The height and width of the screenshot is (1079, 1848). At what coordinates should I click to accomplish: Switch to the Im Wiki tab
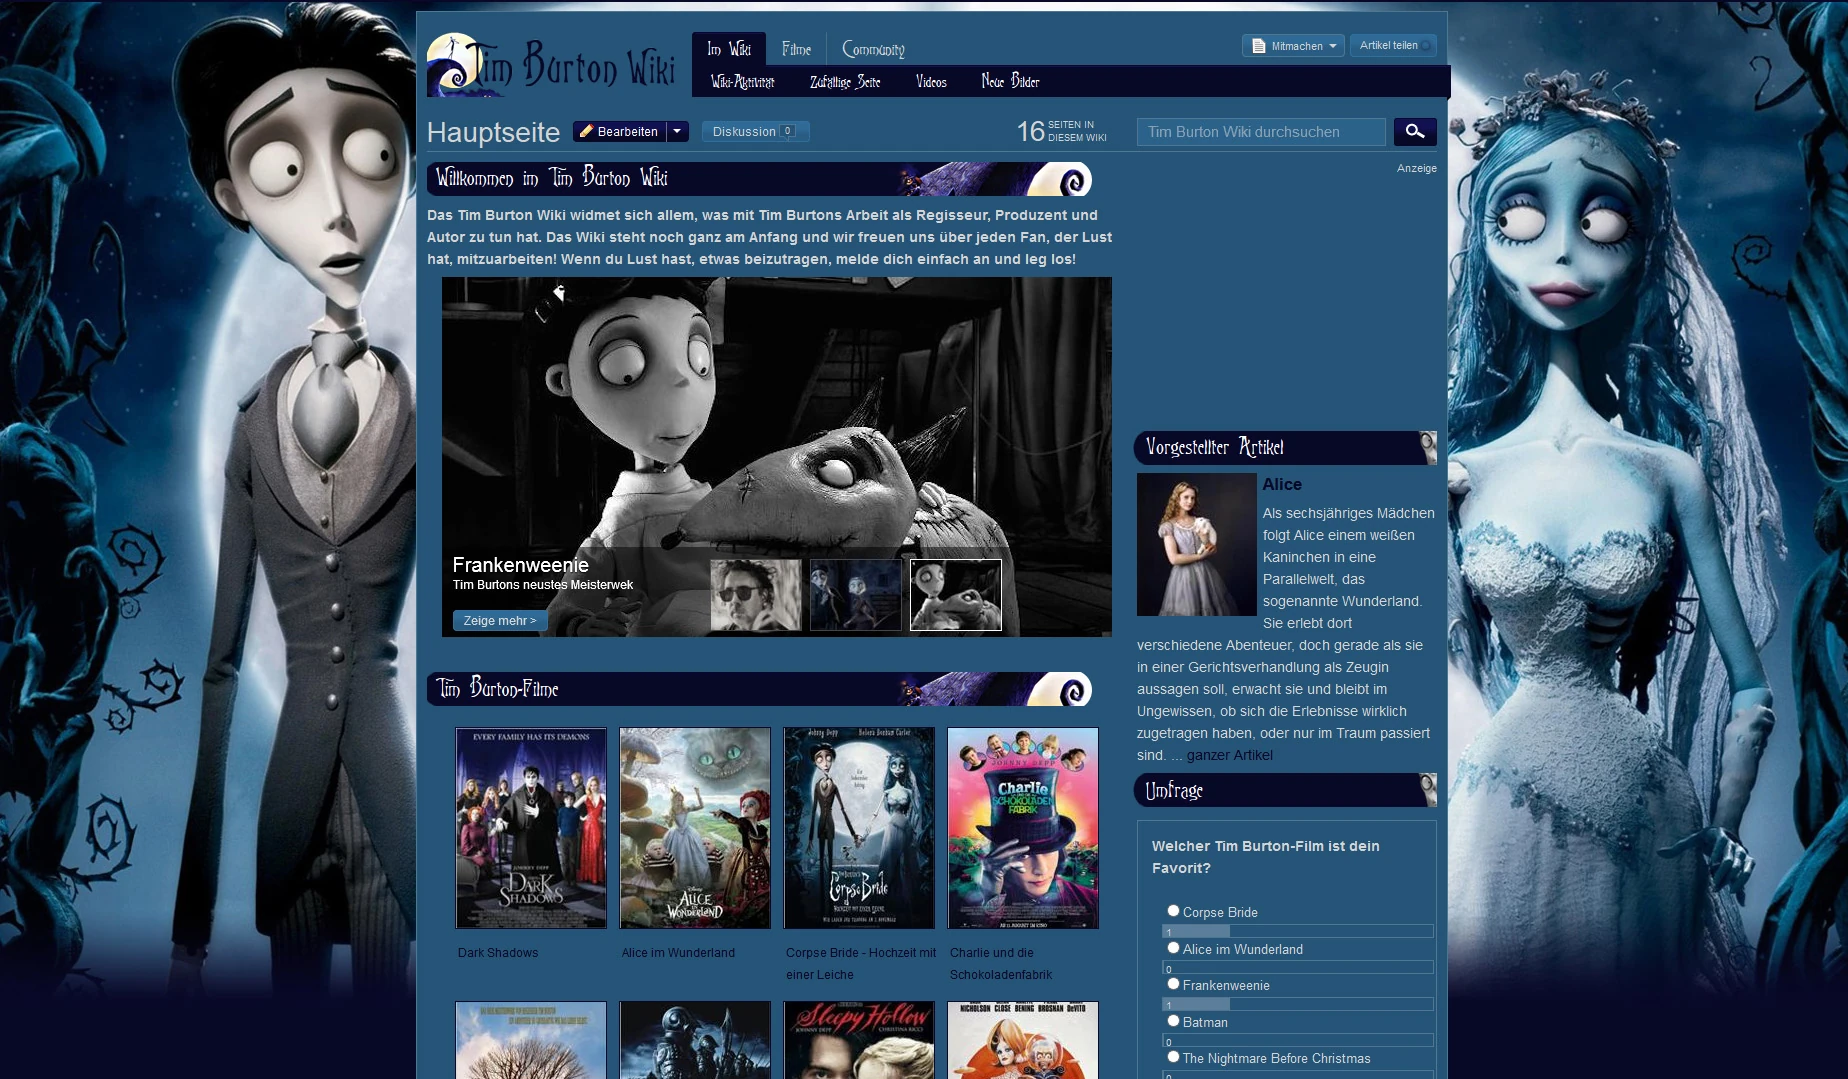coord(729,49)
